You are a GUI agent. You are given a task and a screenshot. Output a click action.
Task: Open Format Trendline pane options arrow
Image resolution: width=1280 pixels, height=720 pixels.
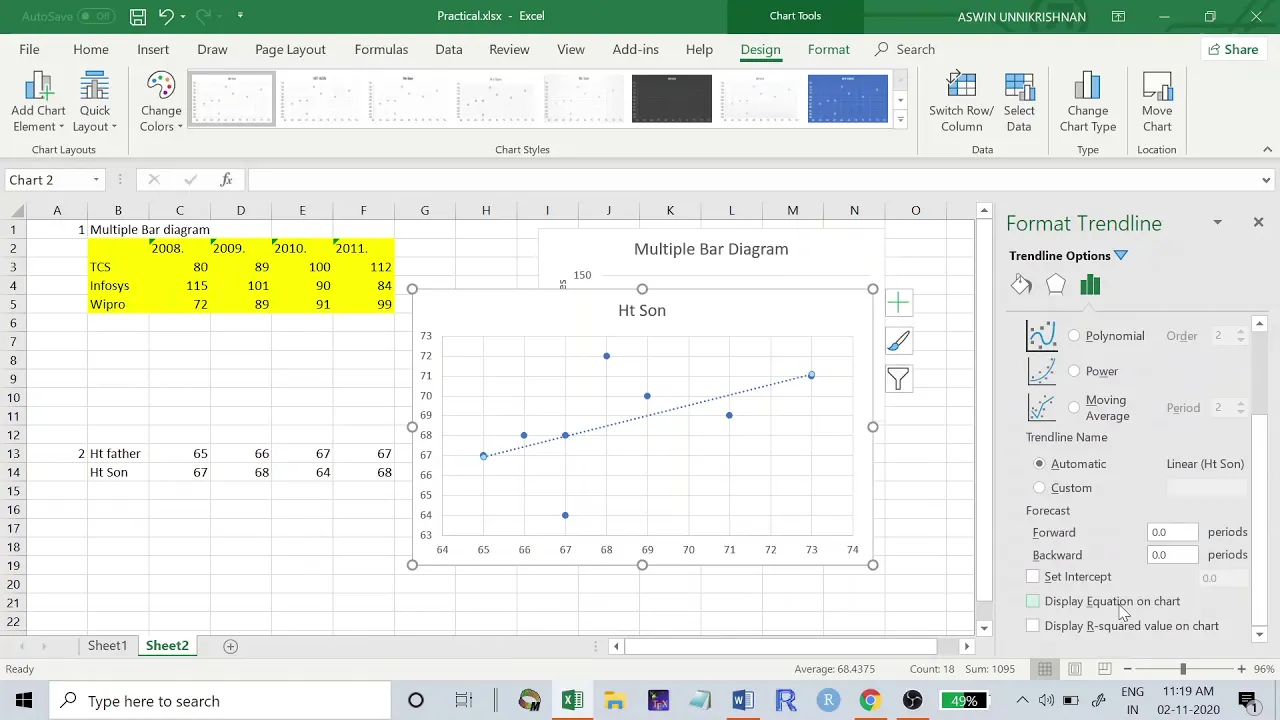tap(1217, 222)
